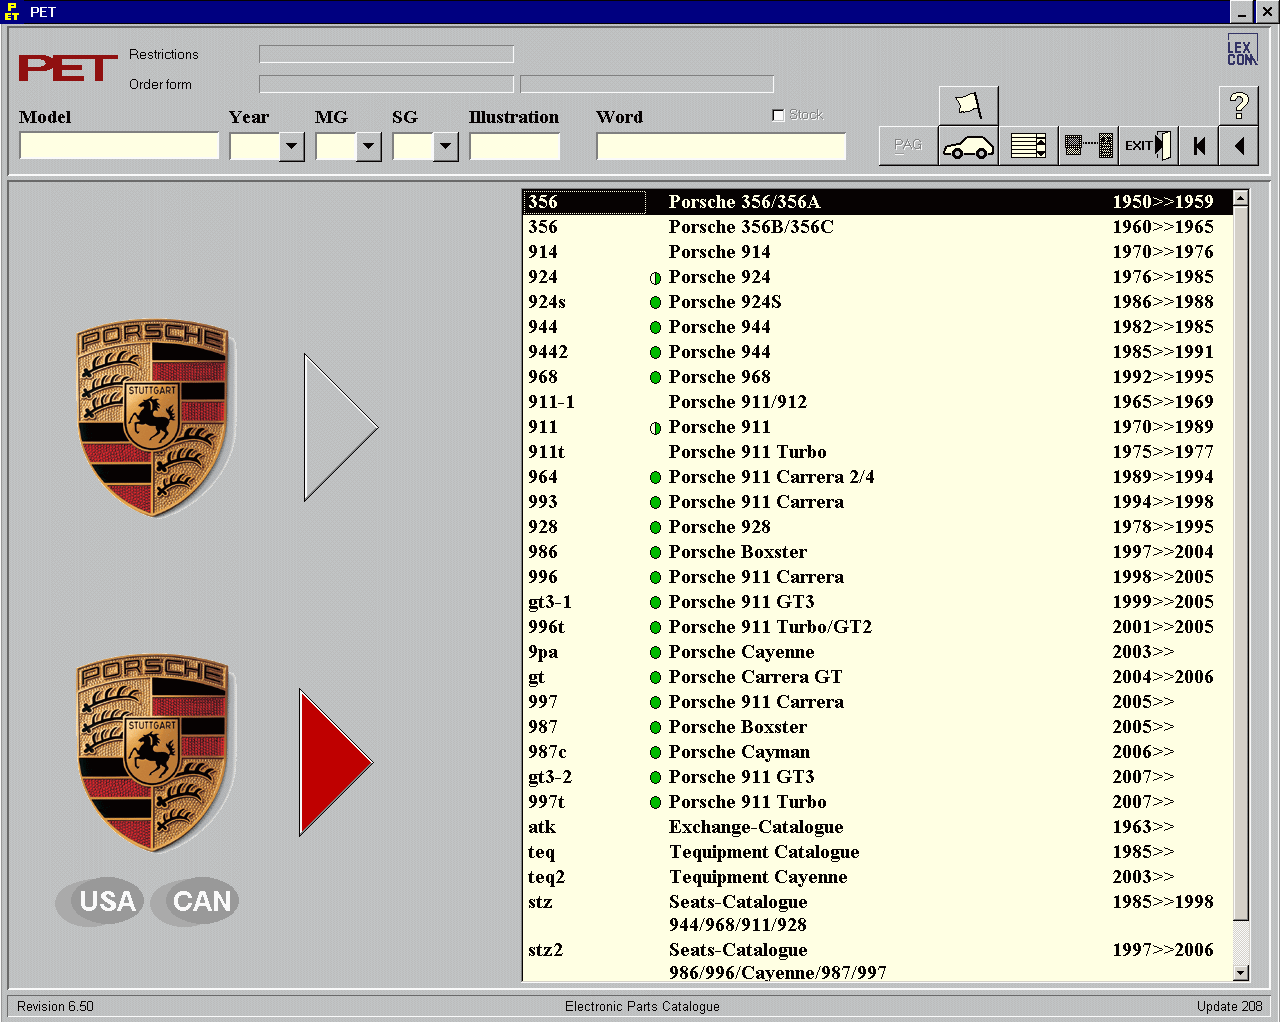The width and height of the screenshot is (1280, 1022).
Task: Select Porsche 911 1970>>1989 row
Action: pyautogui.click(x=877, y=427)
